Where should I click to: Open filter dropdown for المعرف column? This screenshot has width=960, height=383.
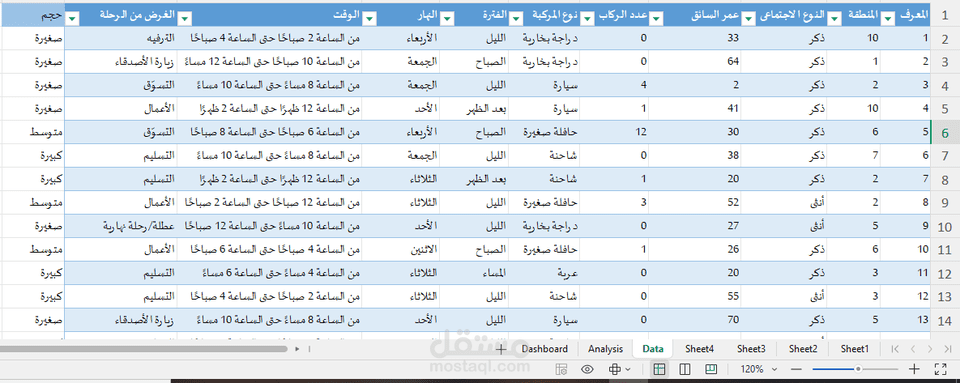click(888, 20)
